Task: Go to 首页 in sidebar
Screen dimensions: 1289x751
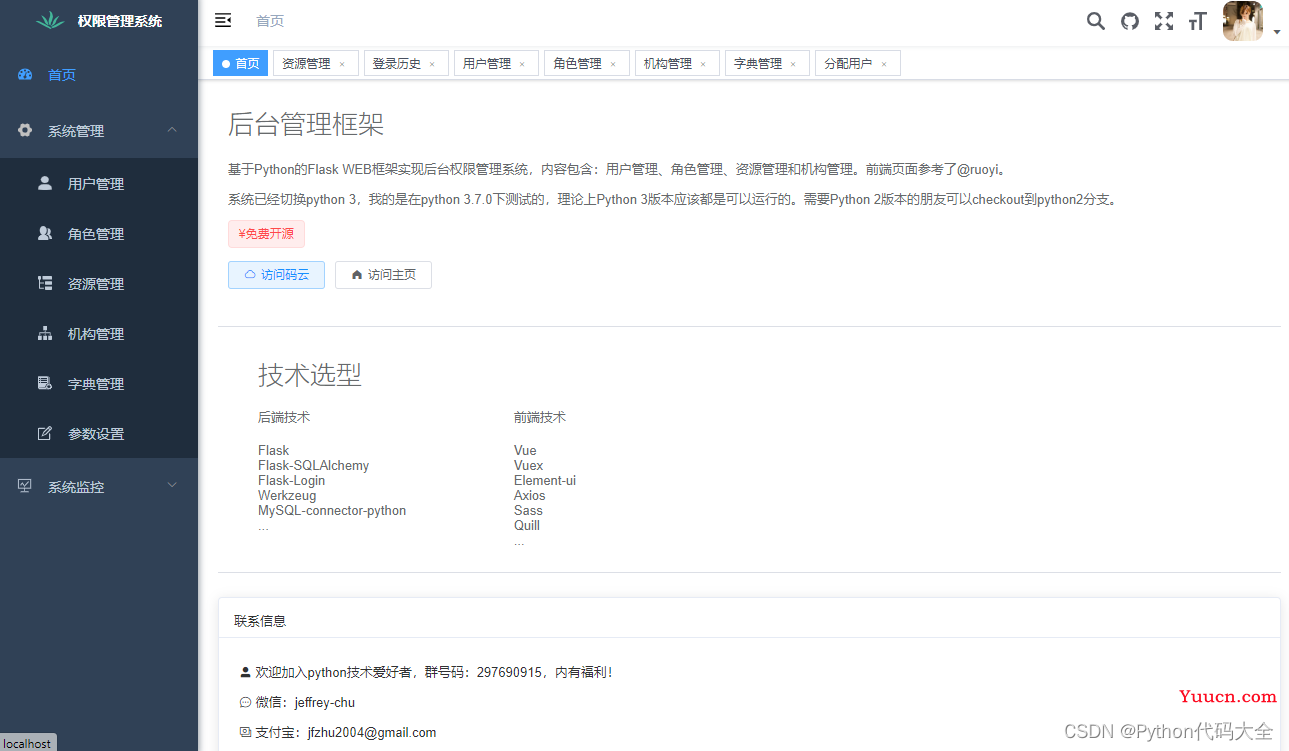Action: tap(99, 75)
